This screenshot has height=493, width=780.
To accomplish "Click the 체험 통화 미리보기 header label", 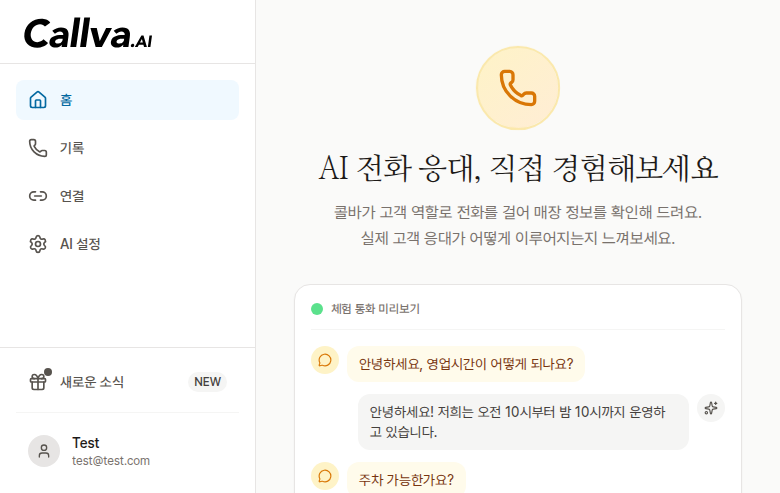I will click(375, 309).
